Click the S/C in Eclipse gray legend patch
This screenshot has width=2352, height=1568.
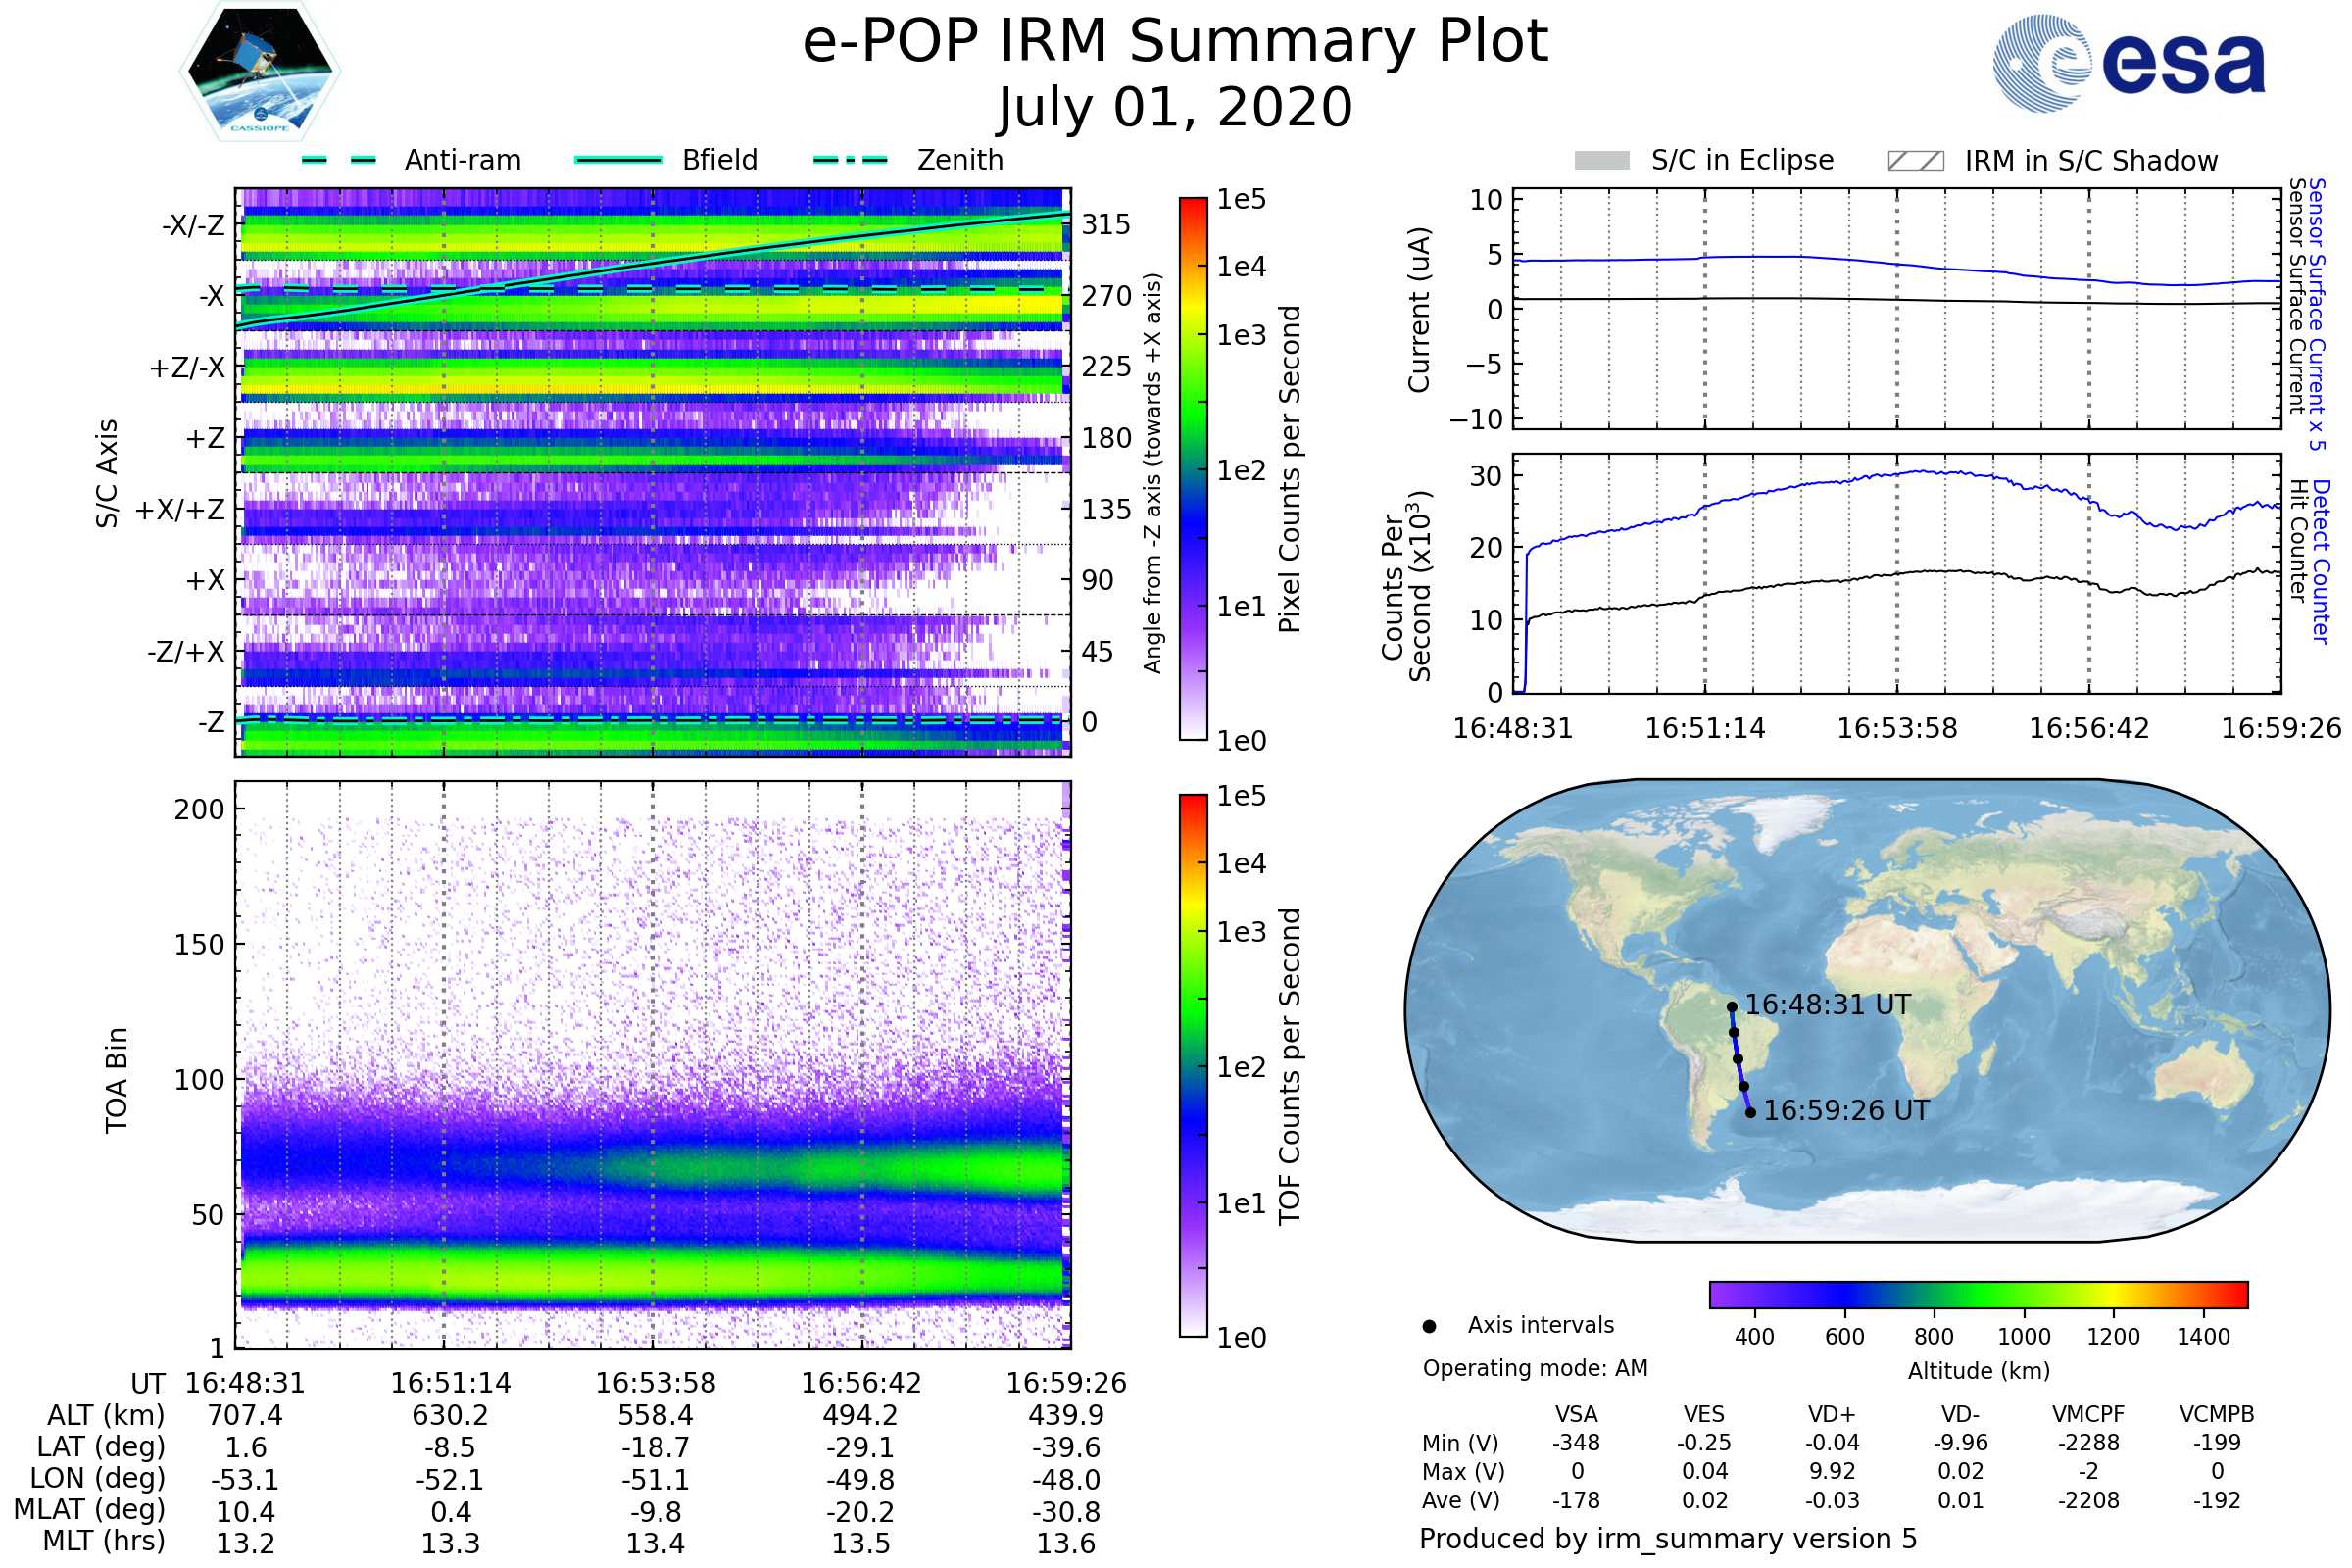(x=1602, y=161)
